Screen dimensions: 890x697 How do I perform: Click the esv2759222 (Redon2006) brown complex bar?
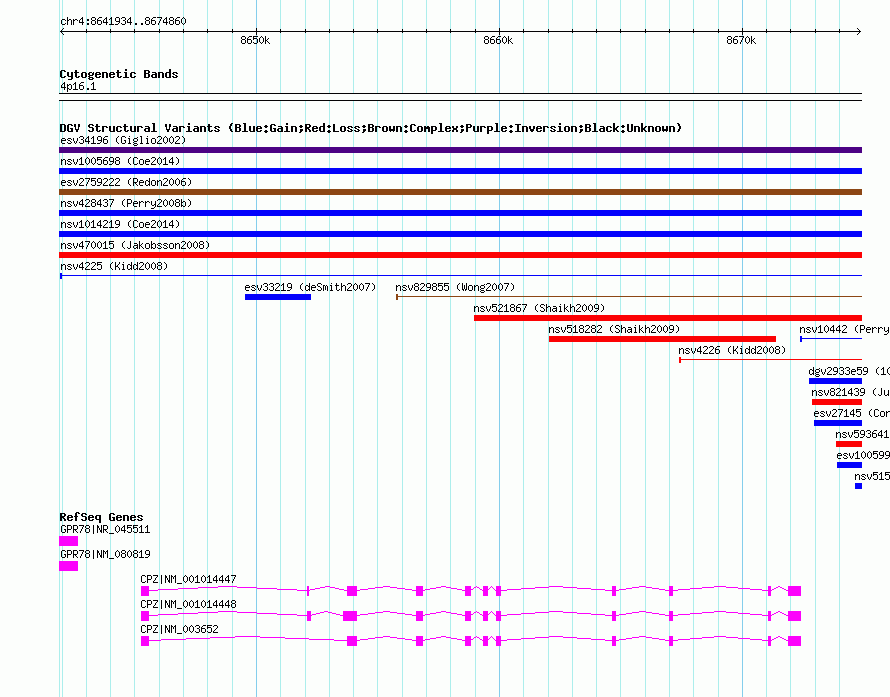[x=460, y=192]
